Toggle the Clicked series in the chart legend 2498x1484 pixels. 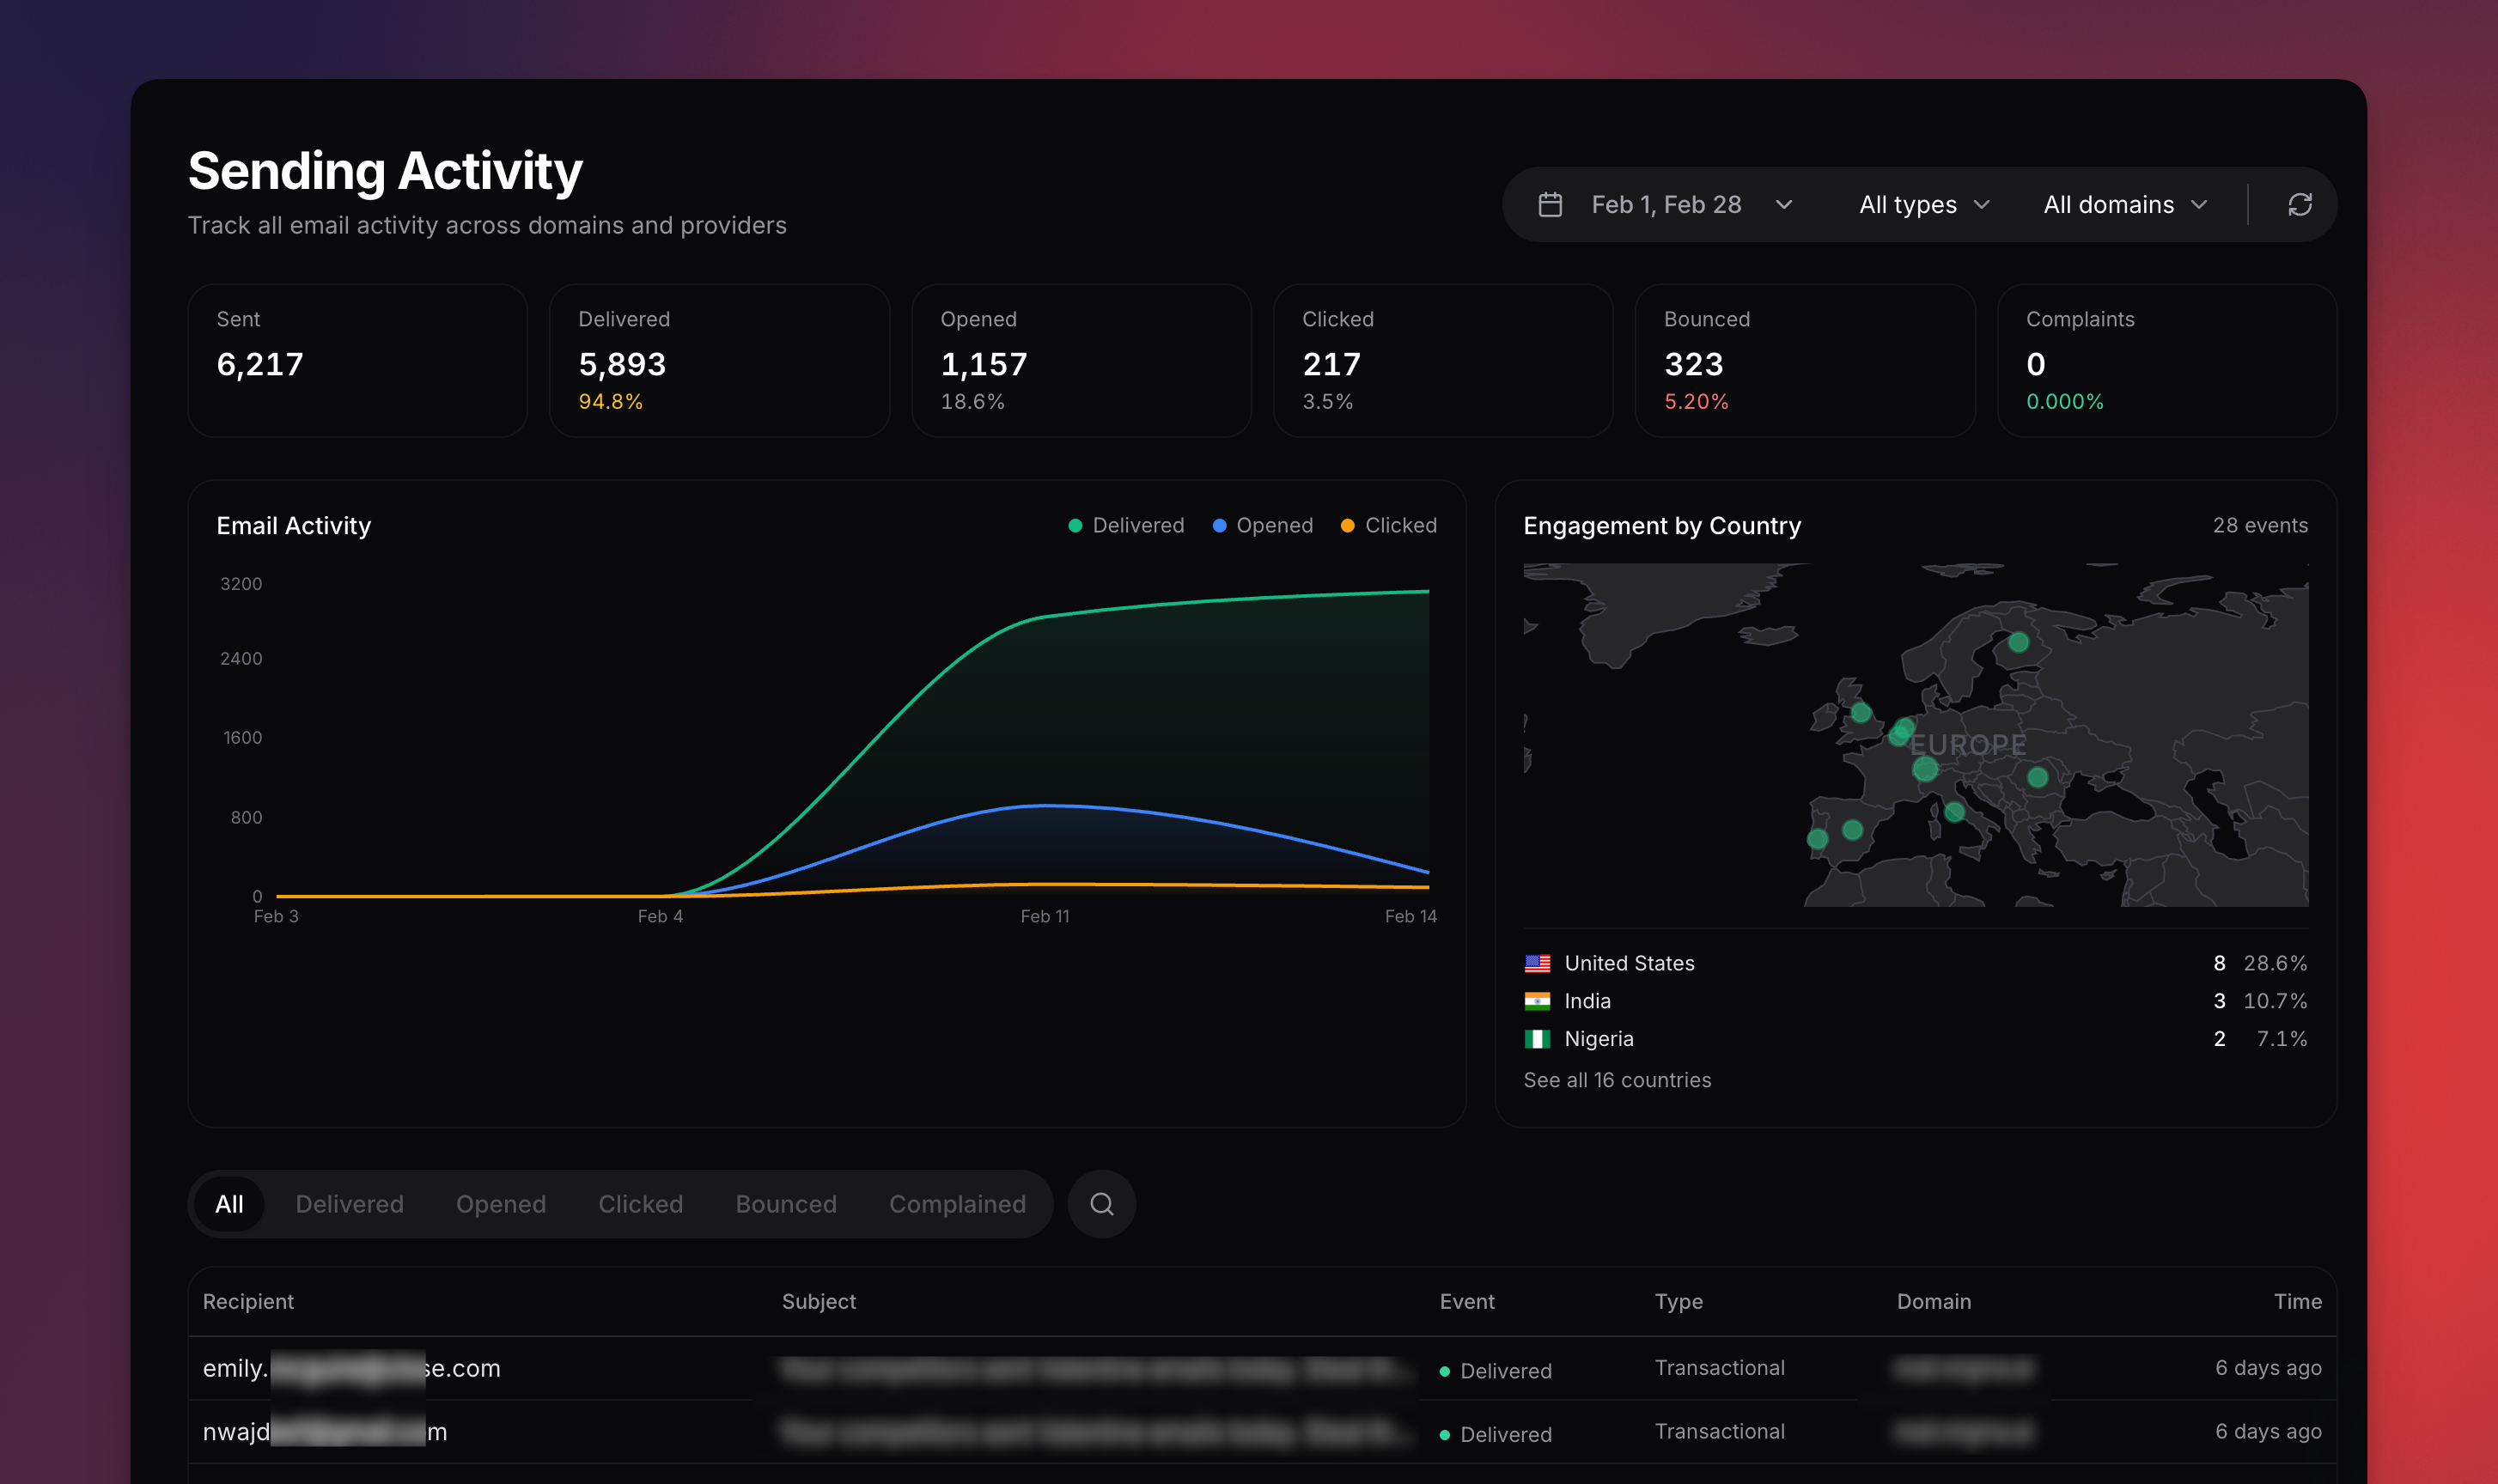[1400, 525]
